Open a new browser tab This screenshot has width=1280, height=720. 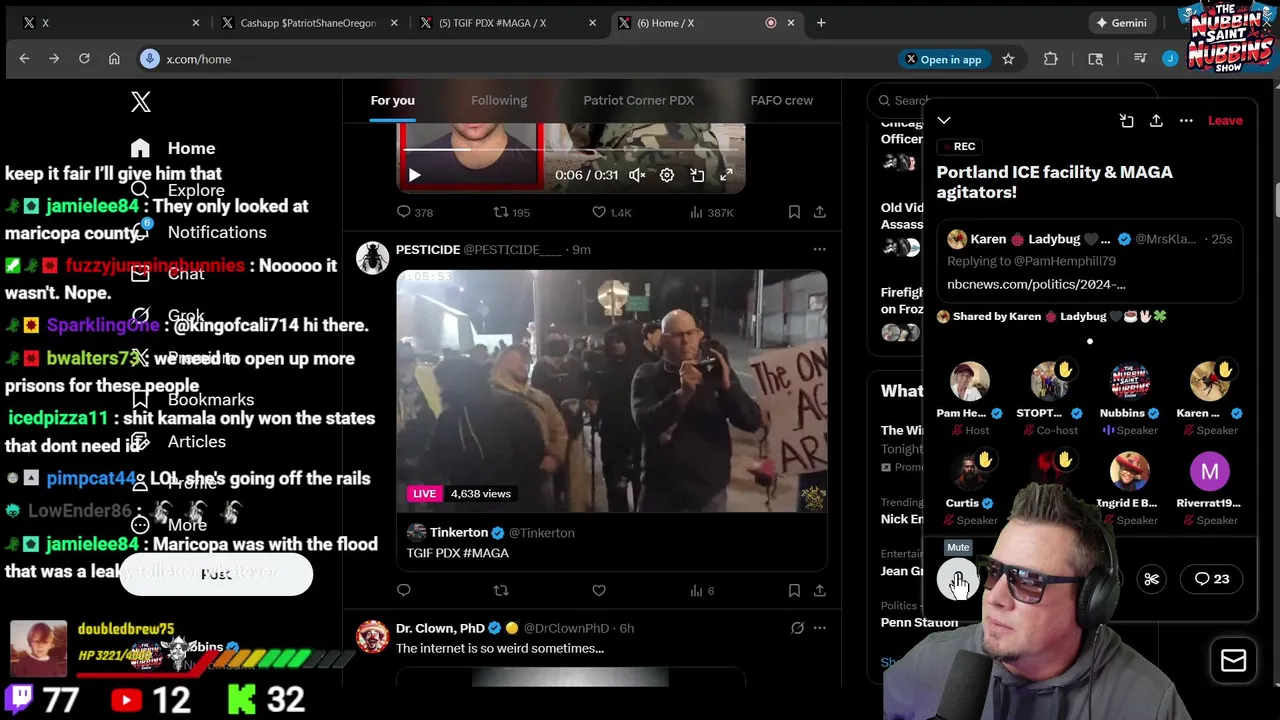[x=821, y=22]
